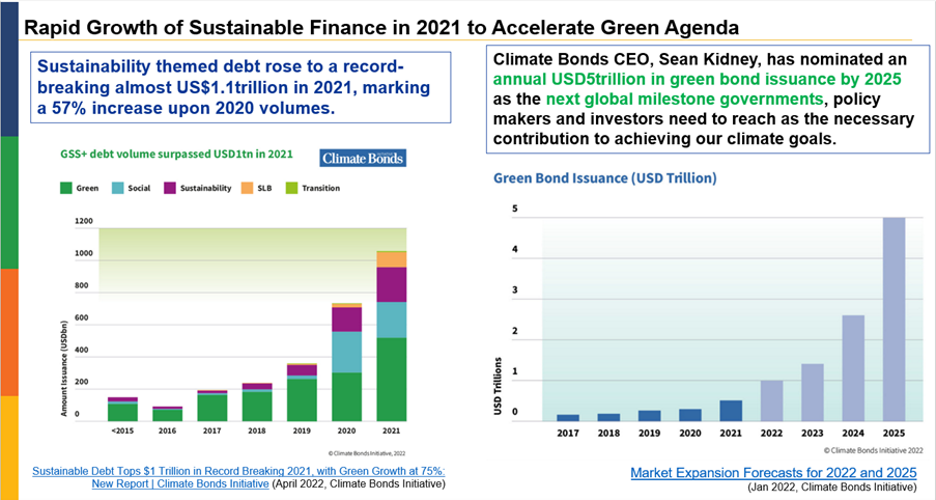This screenshot has width=936, height=500.
Task: Click the 2017 stacked bar in the GSS+ chart
Action: 213,406
